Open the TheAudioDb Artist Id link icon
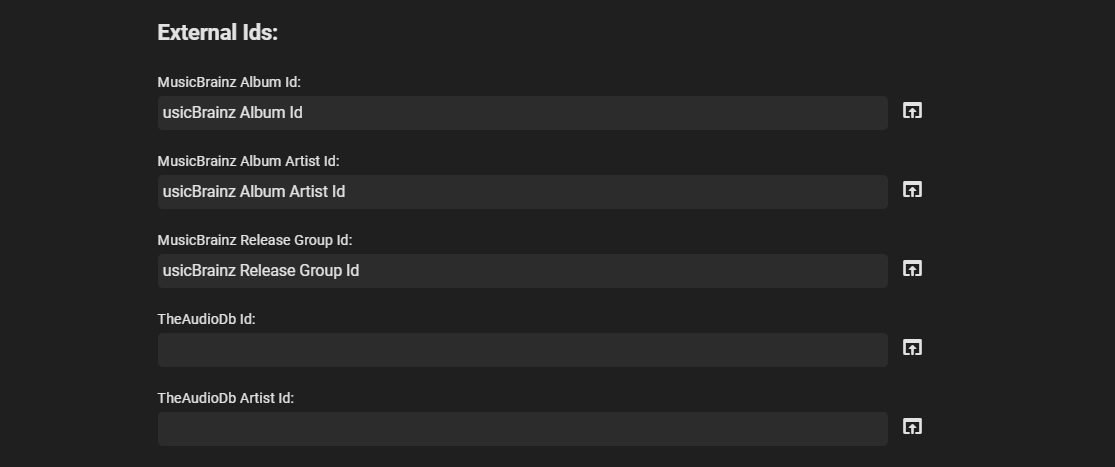Screen dimensions: 1115x467 pos(912,427)
